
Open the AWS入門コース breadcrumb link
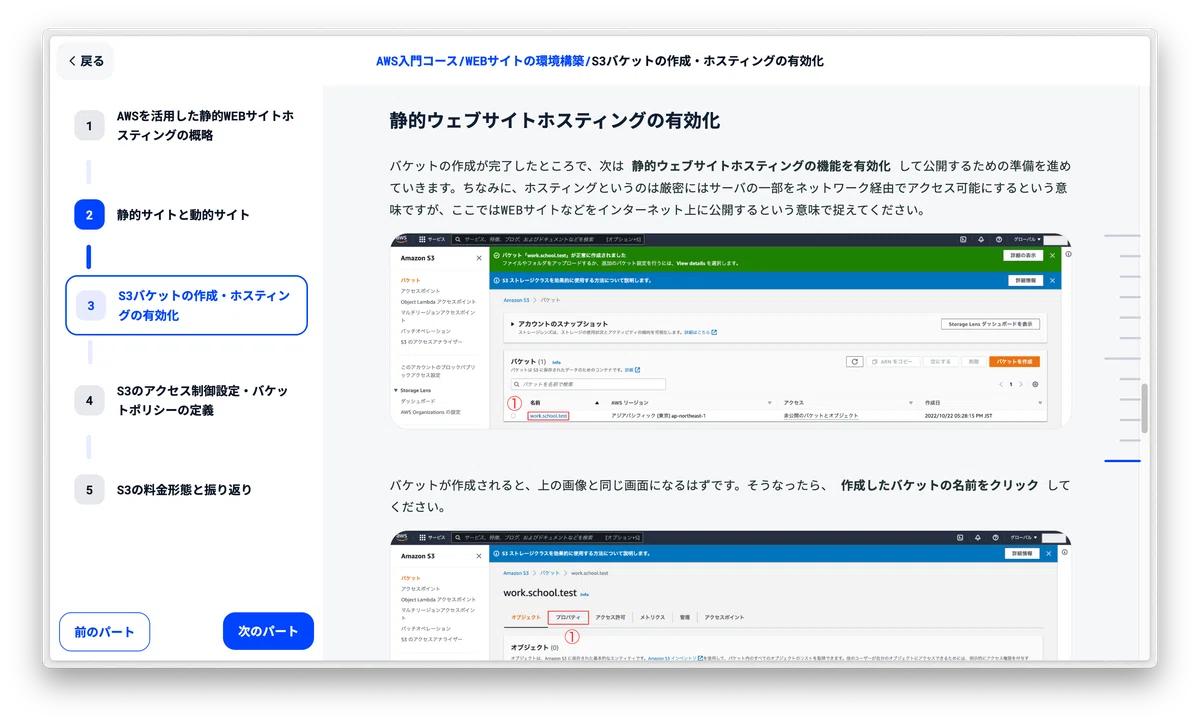[416, 61]
